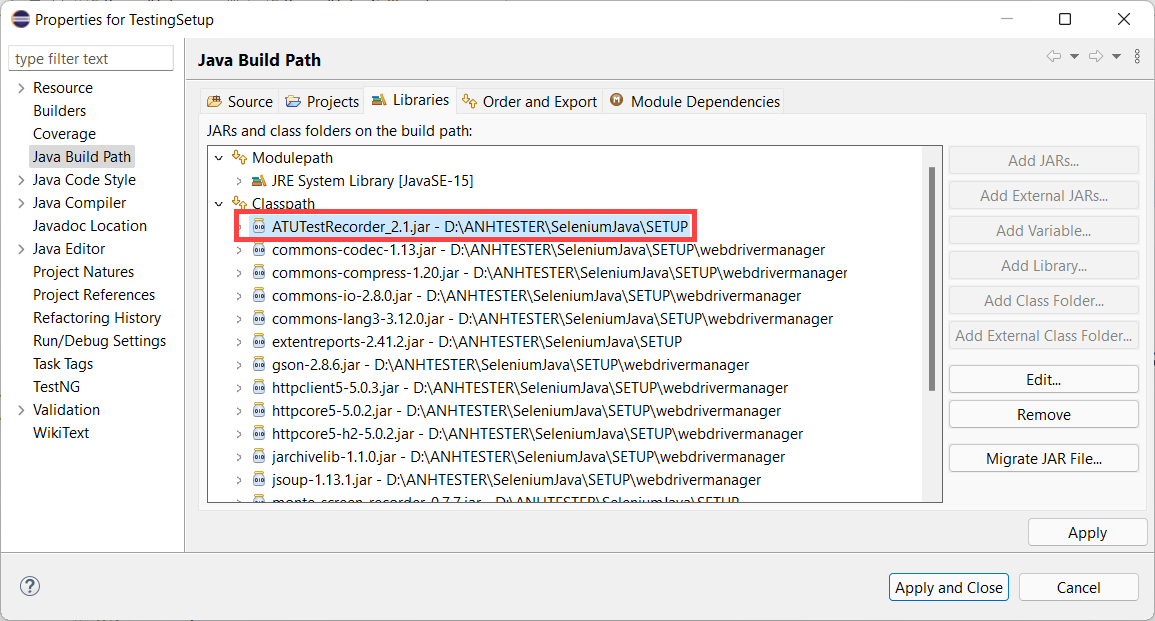
Task: Expand the gson-2.8.6.jar entry
Action: click(x=239, y=365)
